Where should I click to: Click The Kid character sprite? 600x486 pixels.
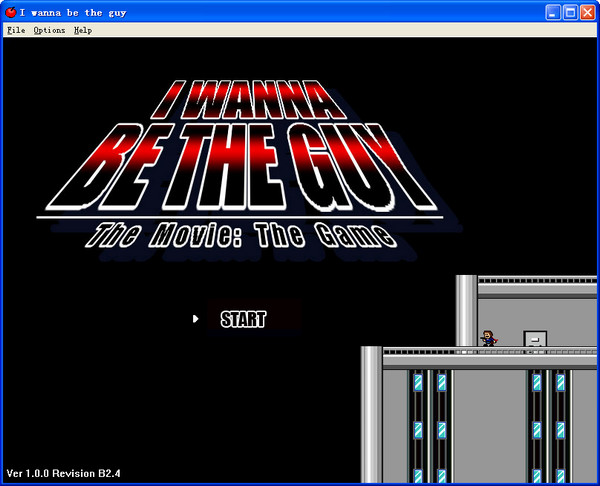488,339
